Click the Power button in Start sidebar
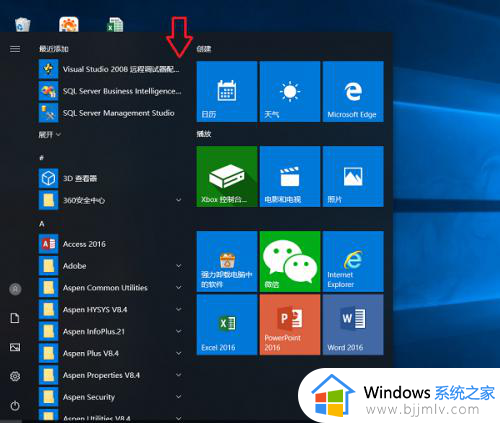This screenshot has width=500, height=423. pos(15,406)
